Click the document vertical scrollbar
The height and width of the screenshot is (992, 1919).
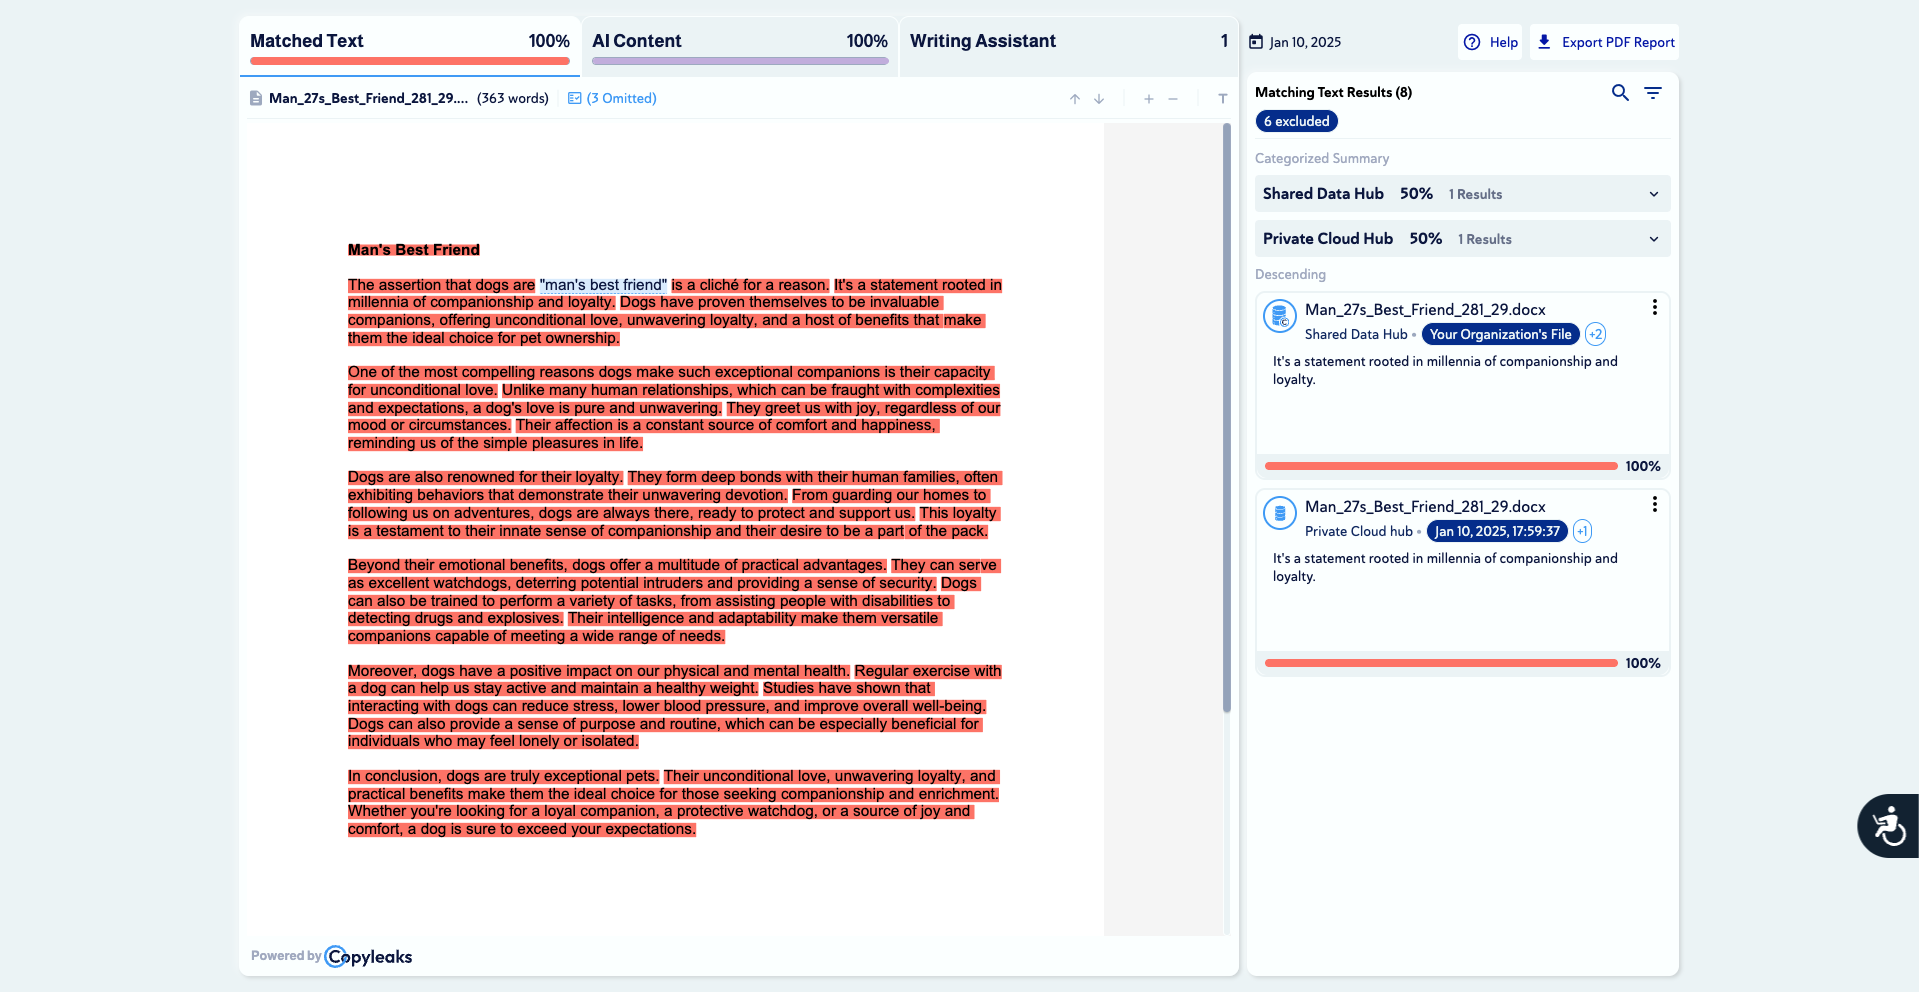1227,418
